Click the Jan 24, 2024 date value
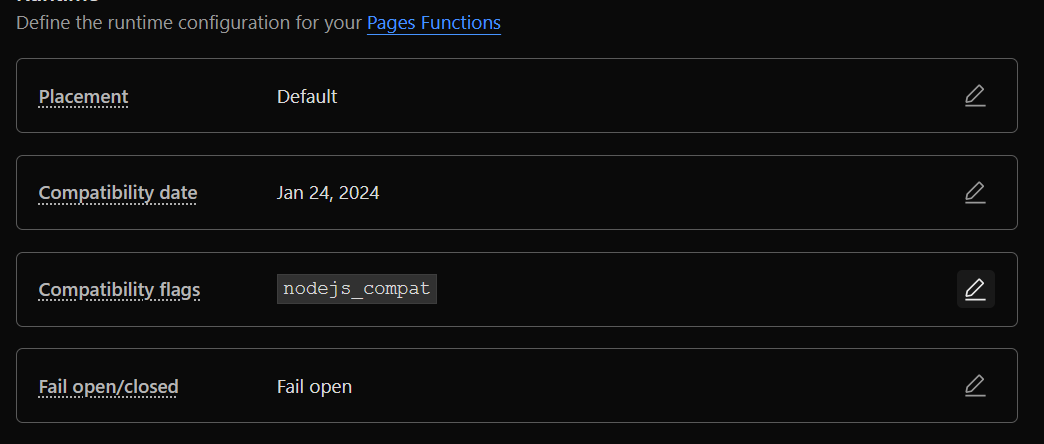Image resolution: width=1044 pixels, height=444 pixels. (x=328, y=193)
